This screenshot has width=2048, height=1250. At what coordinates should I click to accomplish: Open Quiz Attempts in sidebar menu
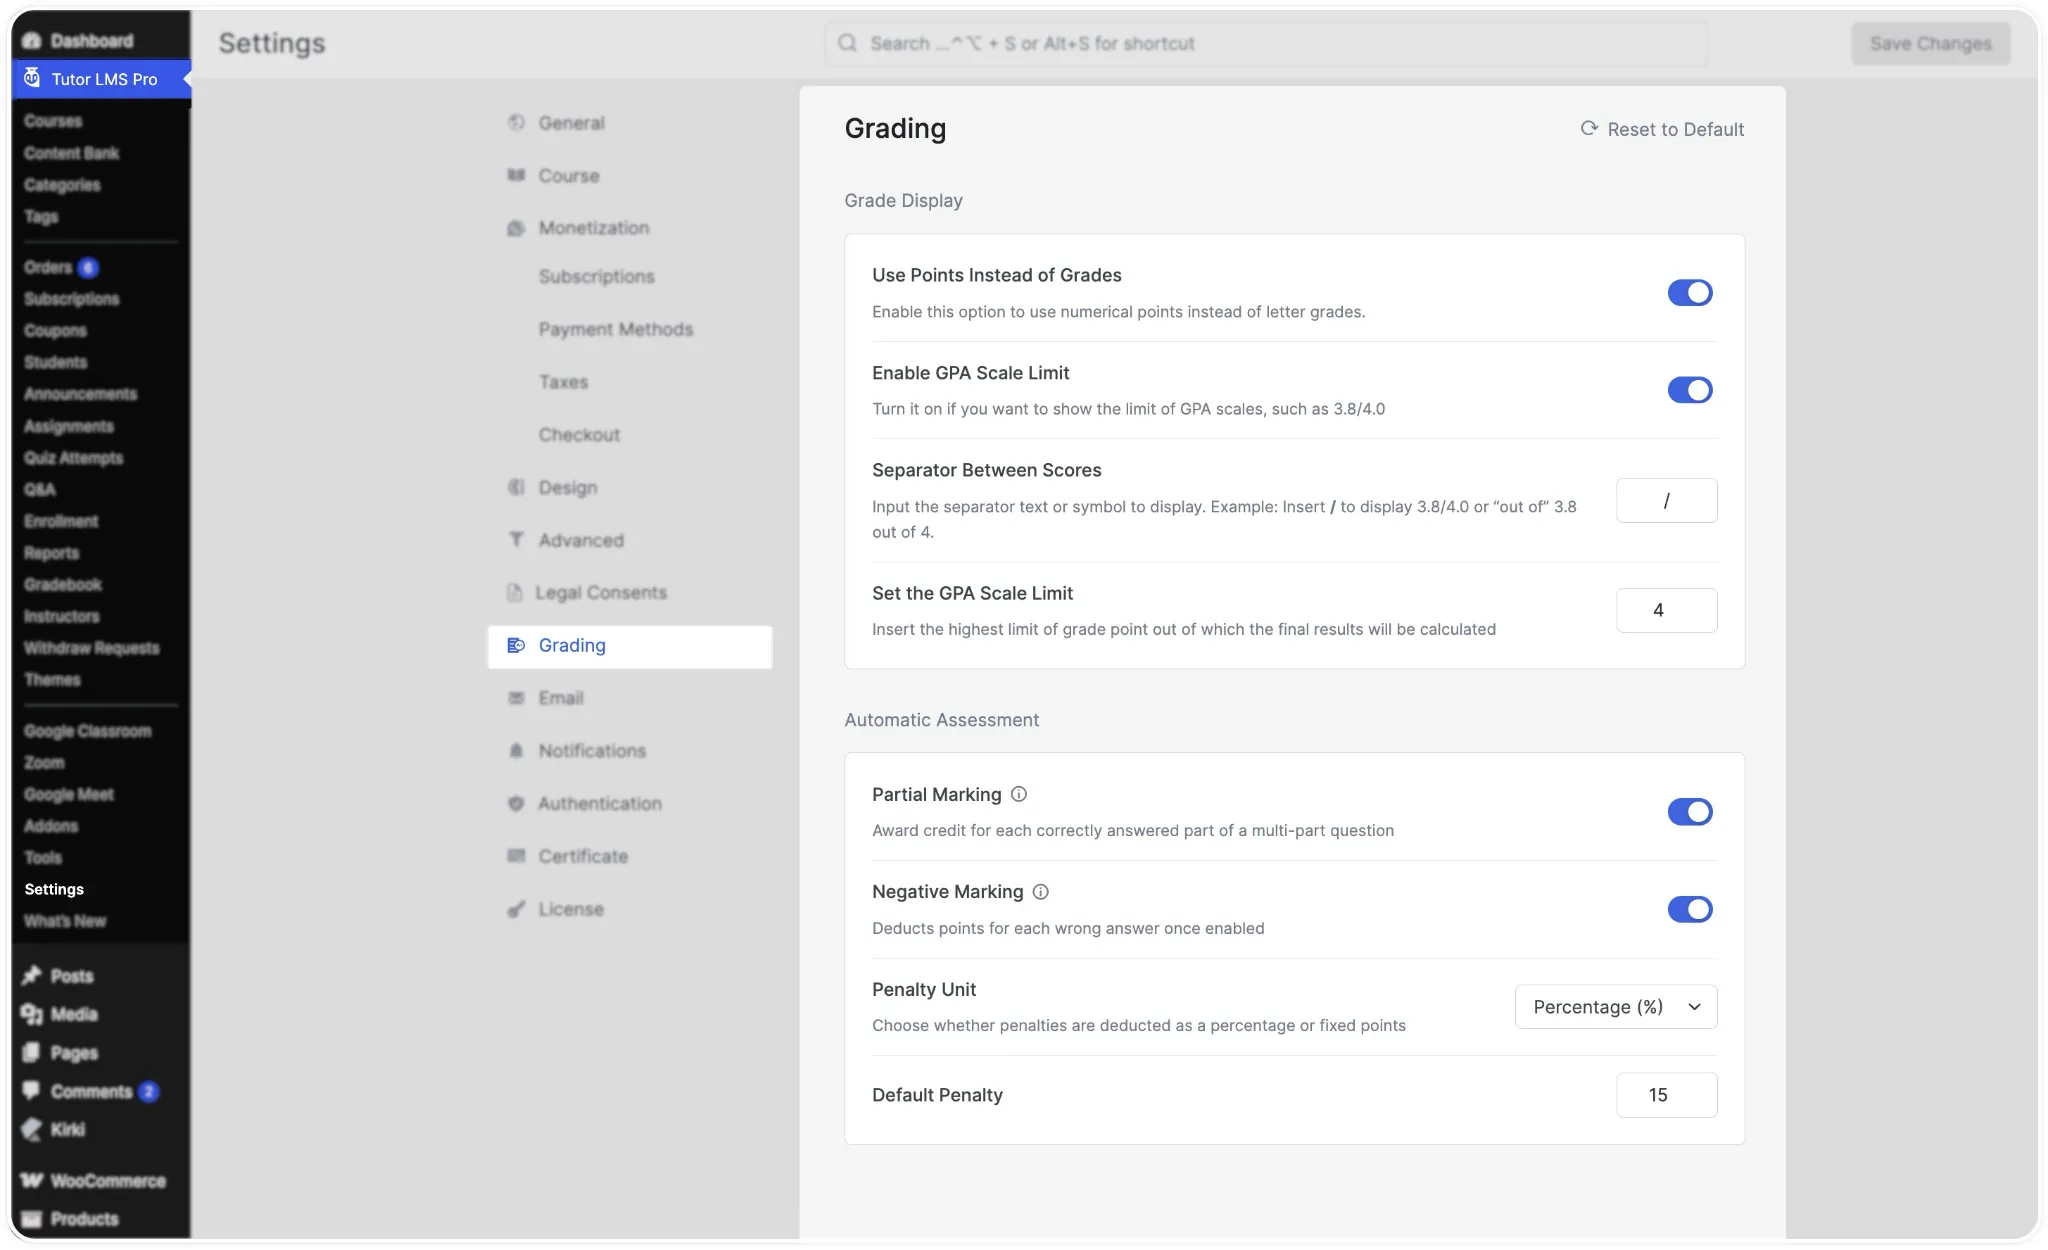[73, 458]
